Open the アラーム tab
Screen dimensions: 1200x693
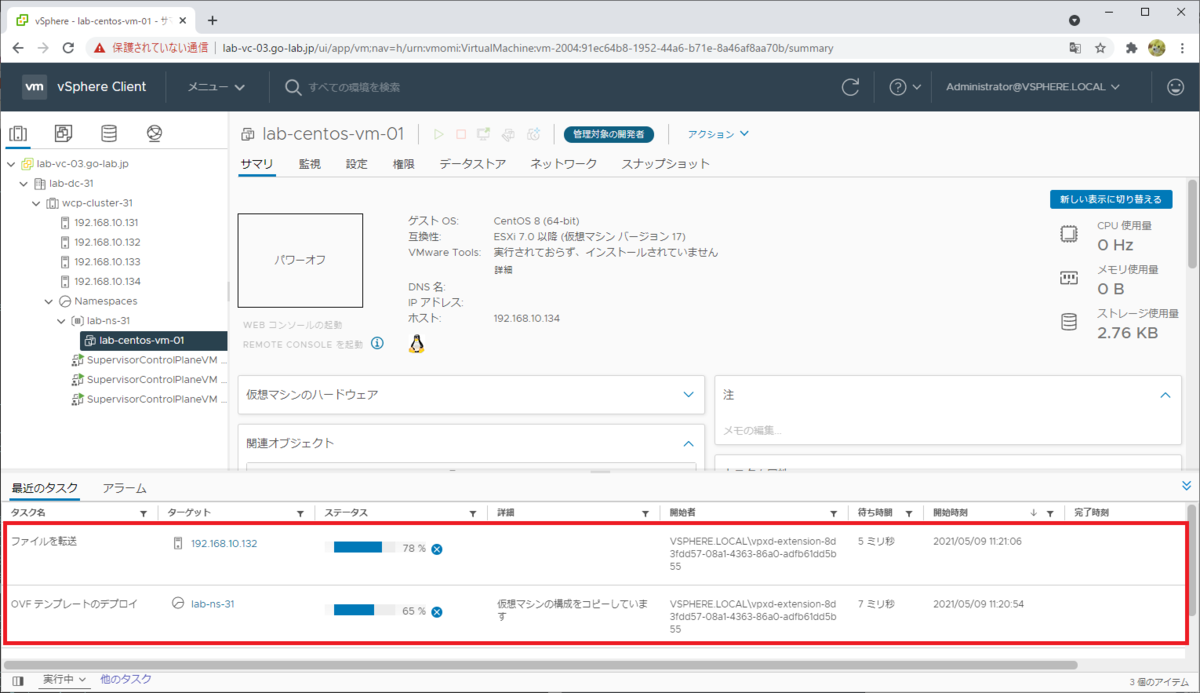click(125, 488)
